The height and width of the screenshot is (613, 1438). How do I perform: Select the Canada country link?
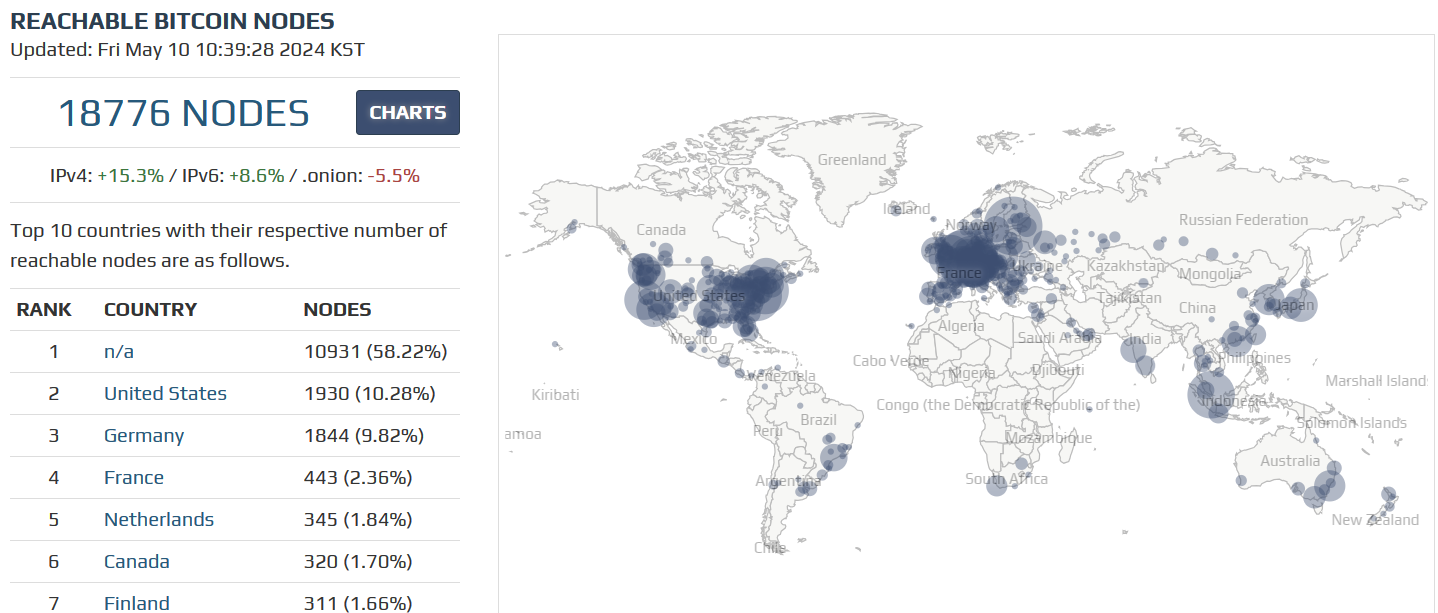click(x=137, y=562)
